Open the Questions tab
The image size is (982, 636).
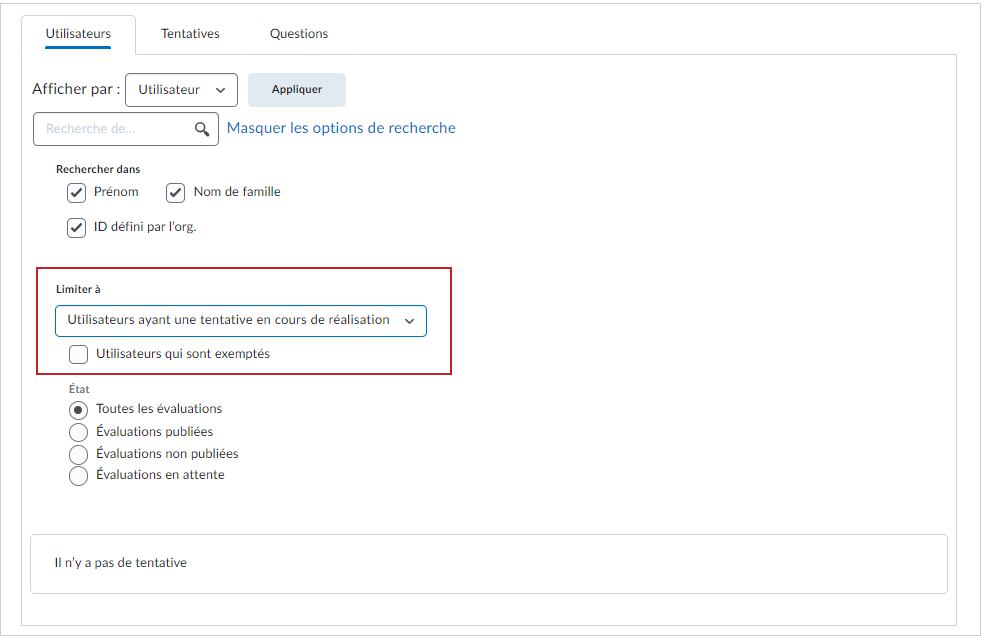pos(299,34)
